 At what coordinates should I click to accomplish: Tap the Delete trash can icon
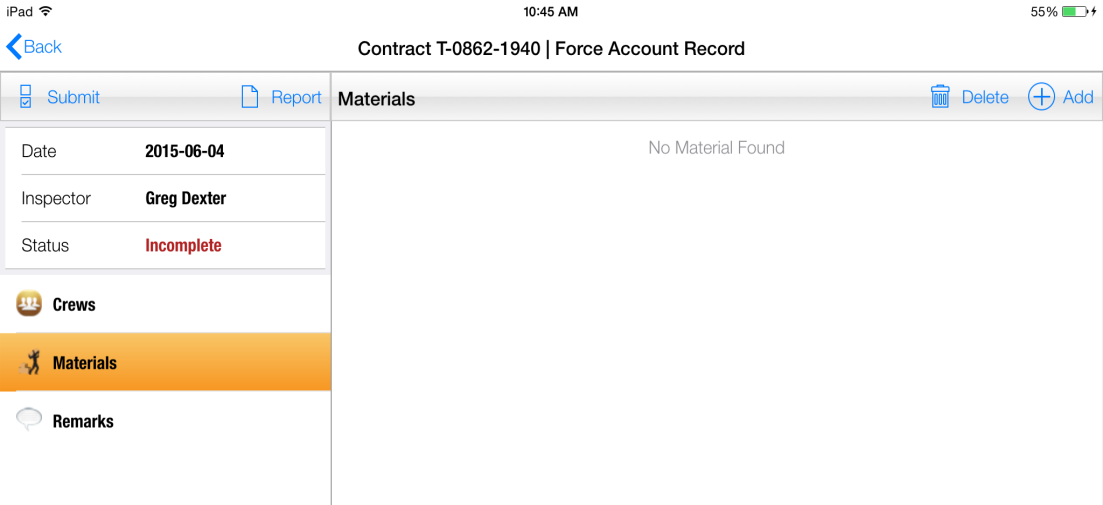(940, 97)
